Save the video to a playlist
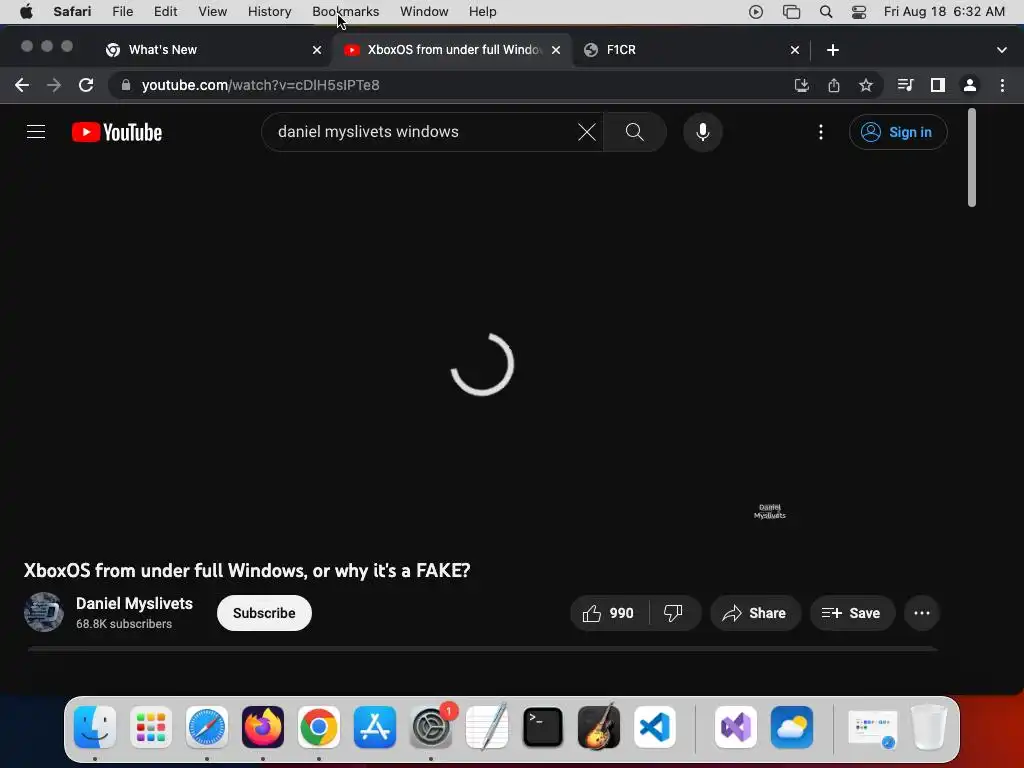 (852, 613)
